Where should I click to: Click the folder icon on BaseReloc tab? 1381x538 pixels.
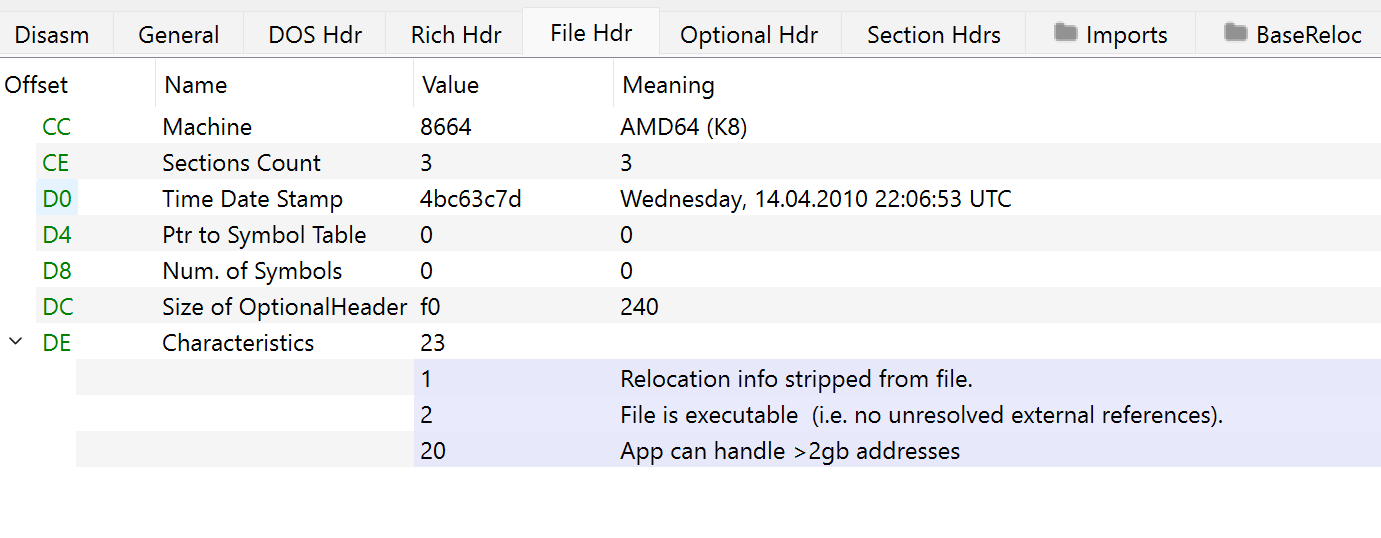[1235, 34]
